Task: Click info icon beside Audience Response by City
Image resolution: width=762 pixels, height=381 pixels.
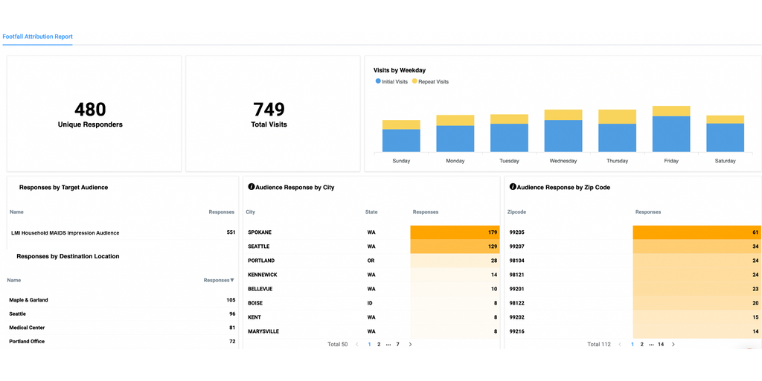Action: (251, 187)
